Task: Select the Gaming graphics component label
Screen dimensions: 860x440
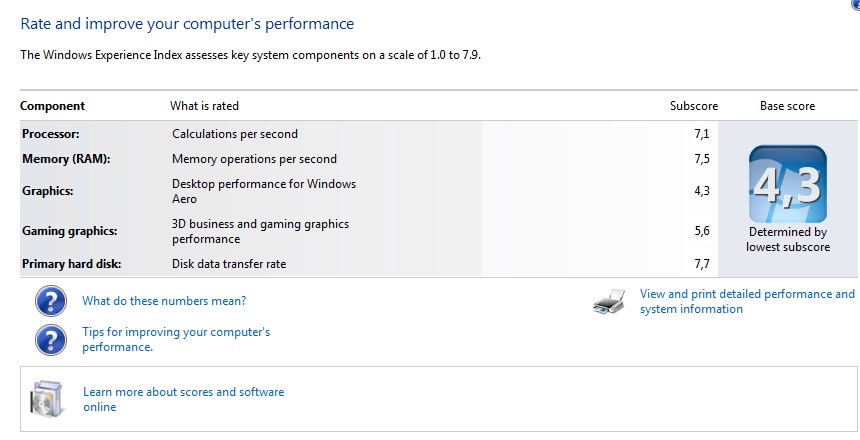Action: point(70,231)
